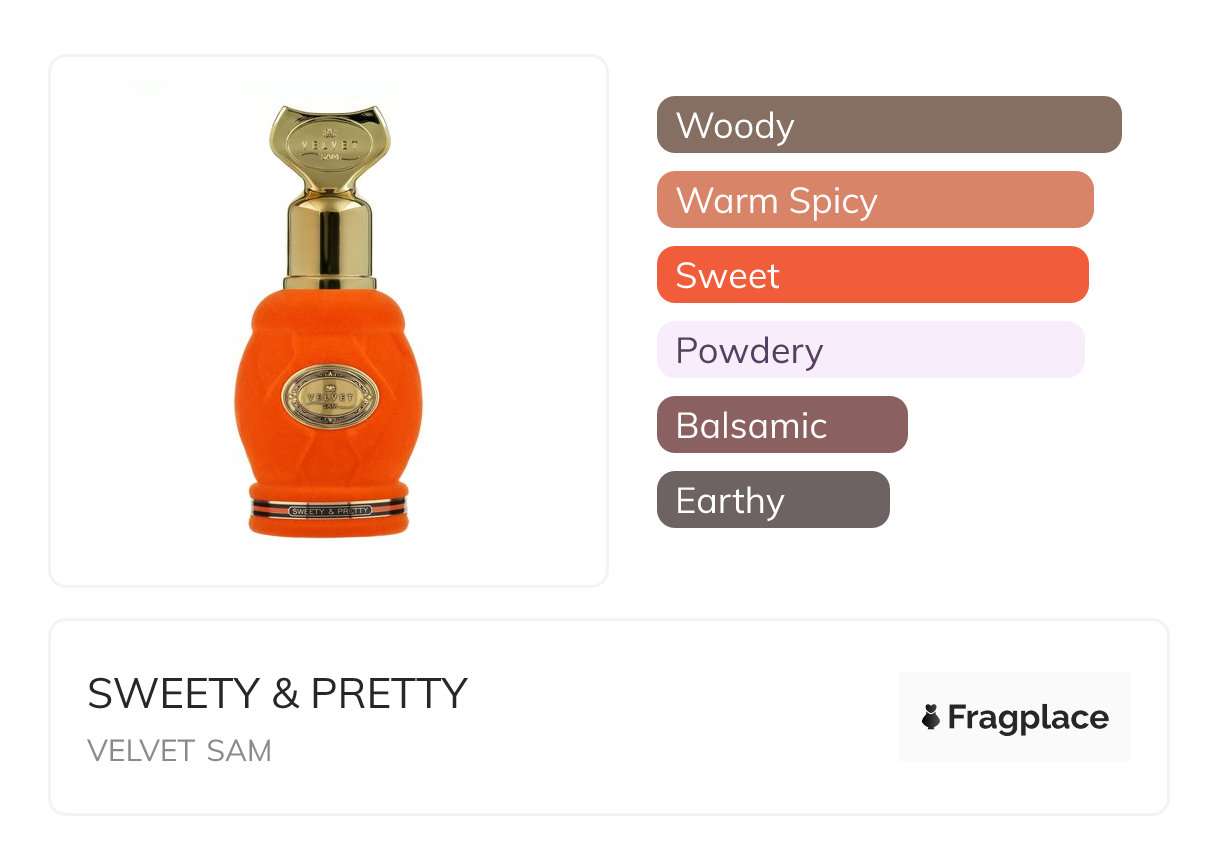Open the VELVET SAM brand link
Screen dimensions: 1218x864
(x=179, y=751)
